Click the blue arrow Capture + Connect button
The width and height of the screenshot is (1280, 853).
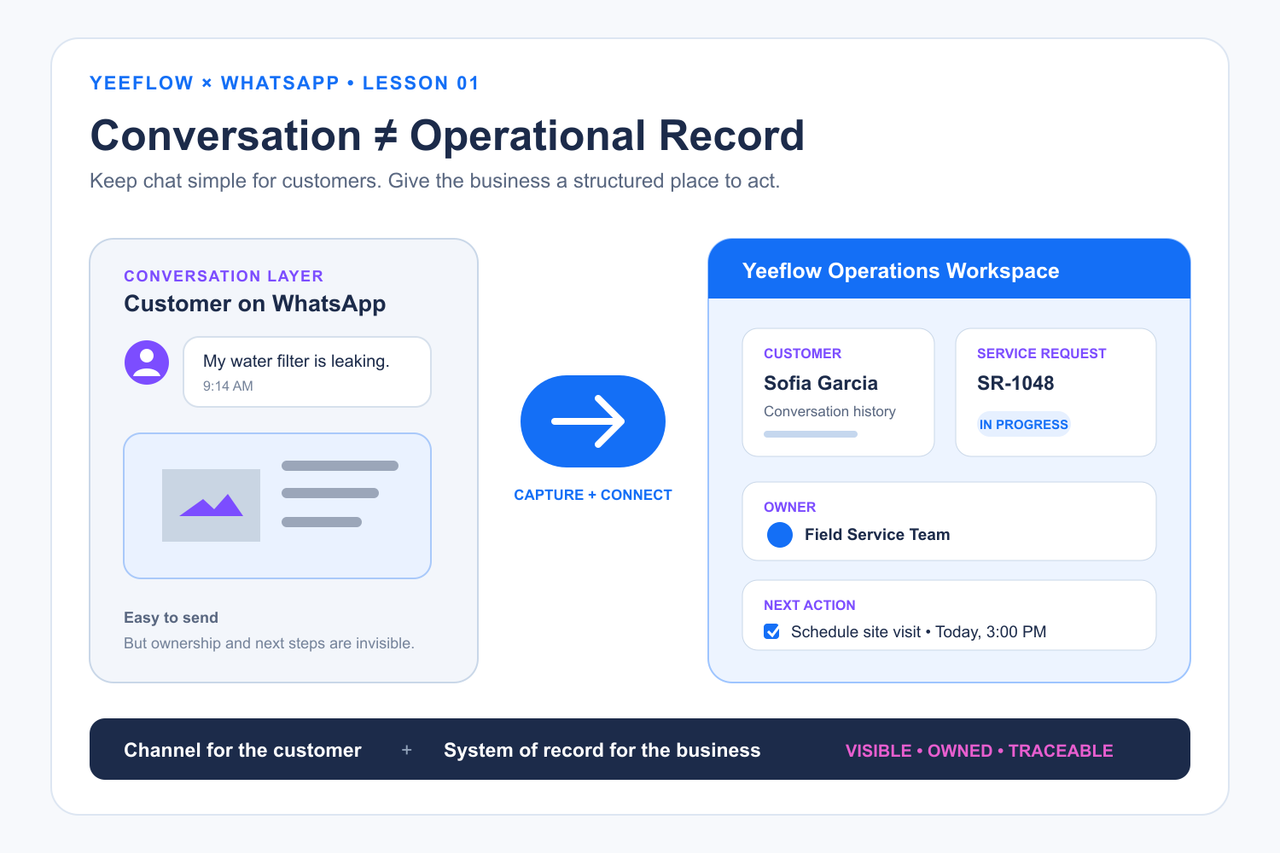pyautogui.click(x=593, y=421)
